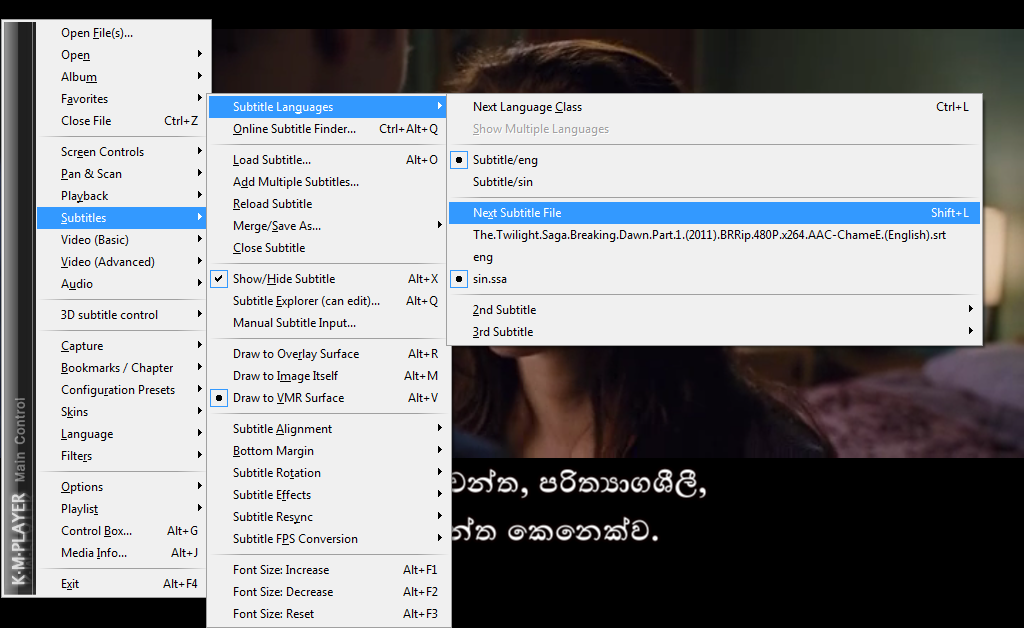Pick the eng subtitle file entry

tap(714, 257)
